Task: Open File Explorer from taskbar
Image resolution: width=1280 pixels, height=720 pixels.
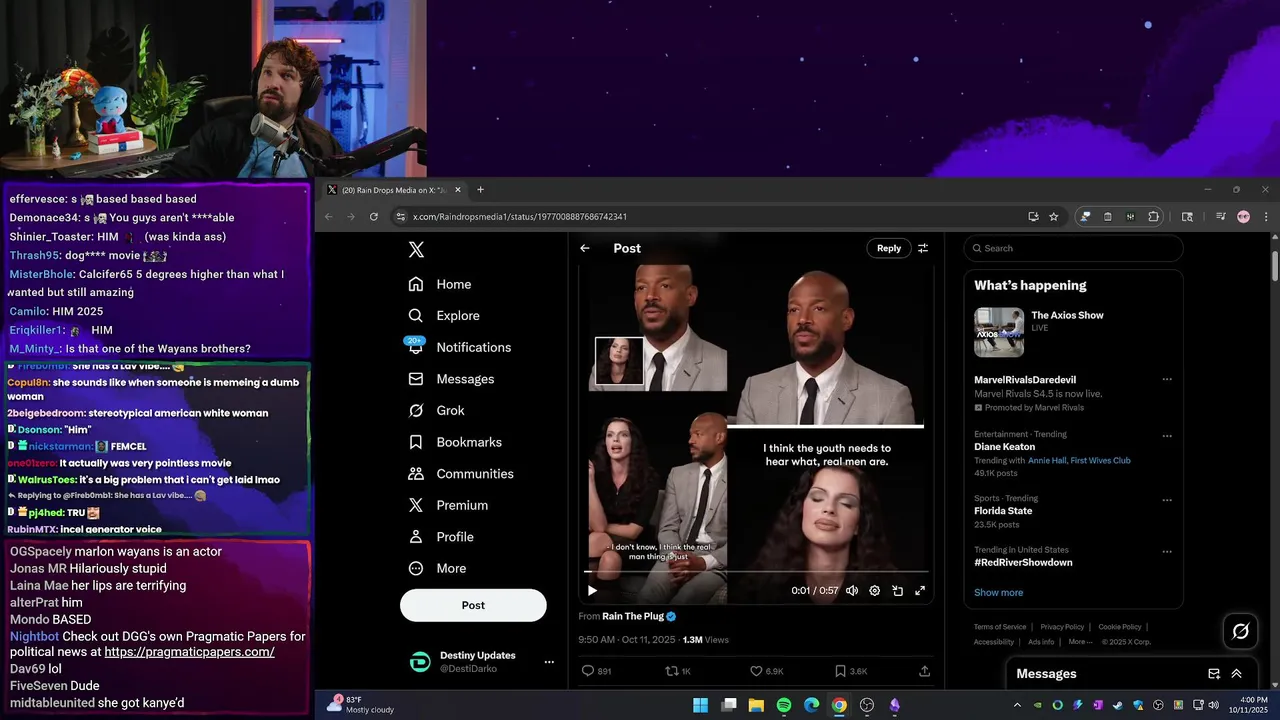Action: [756, 705]
